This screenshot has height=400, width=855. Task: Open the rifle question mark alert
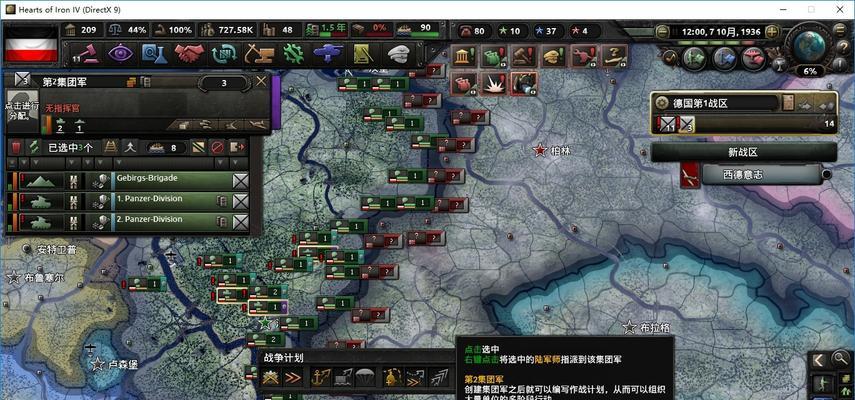click(613, 56)
